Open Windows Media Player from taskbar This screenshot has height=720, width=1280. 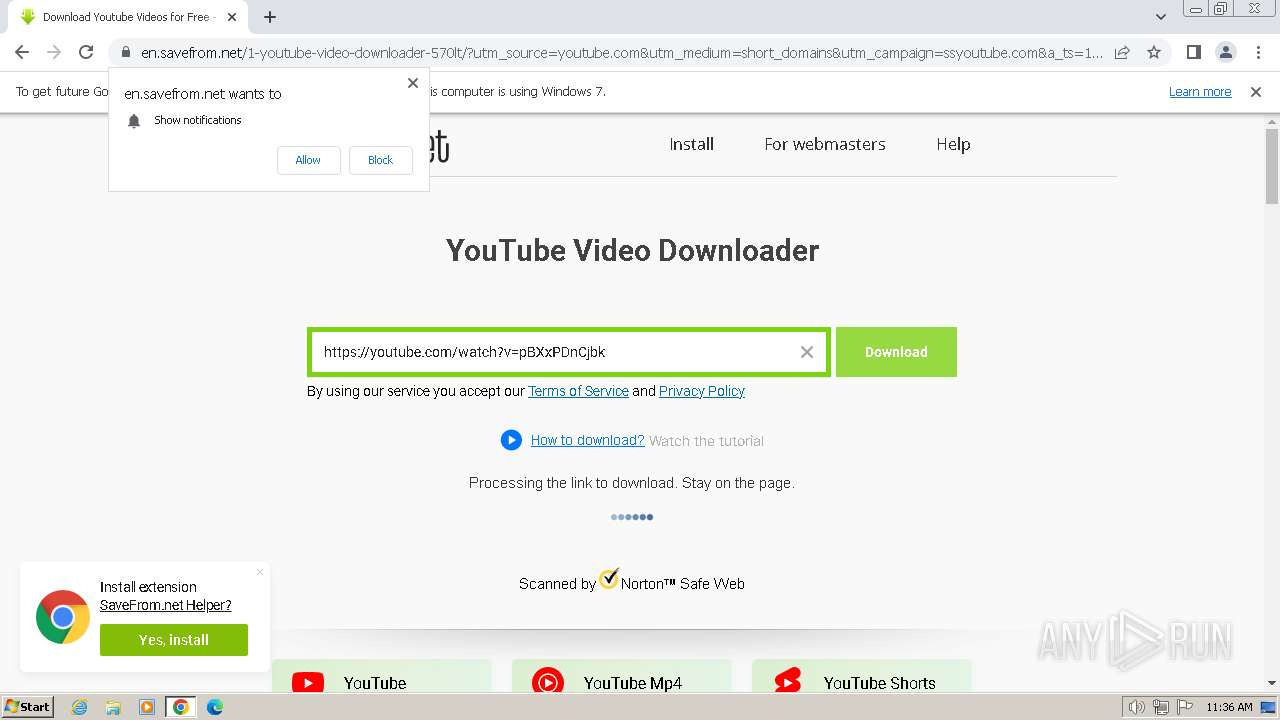tap(147, 707)
